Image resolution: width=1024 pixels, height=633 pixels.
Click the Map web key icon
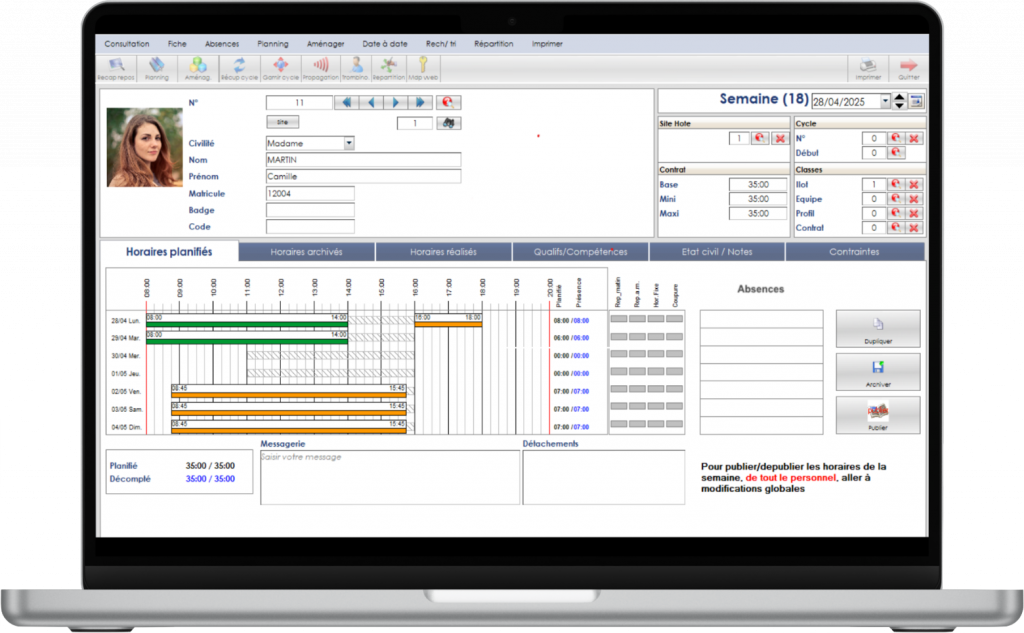click(x=423, y=68)
